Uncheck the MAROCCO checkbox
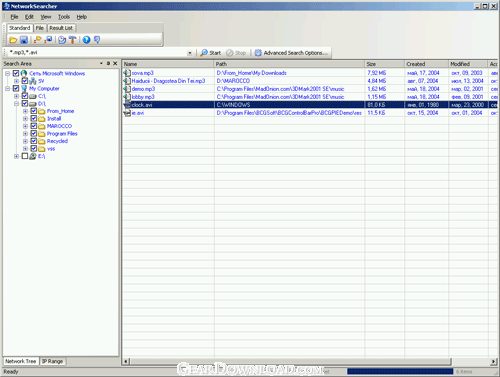500x377 pixels. click(x=34, y=126)
